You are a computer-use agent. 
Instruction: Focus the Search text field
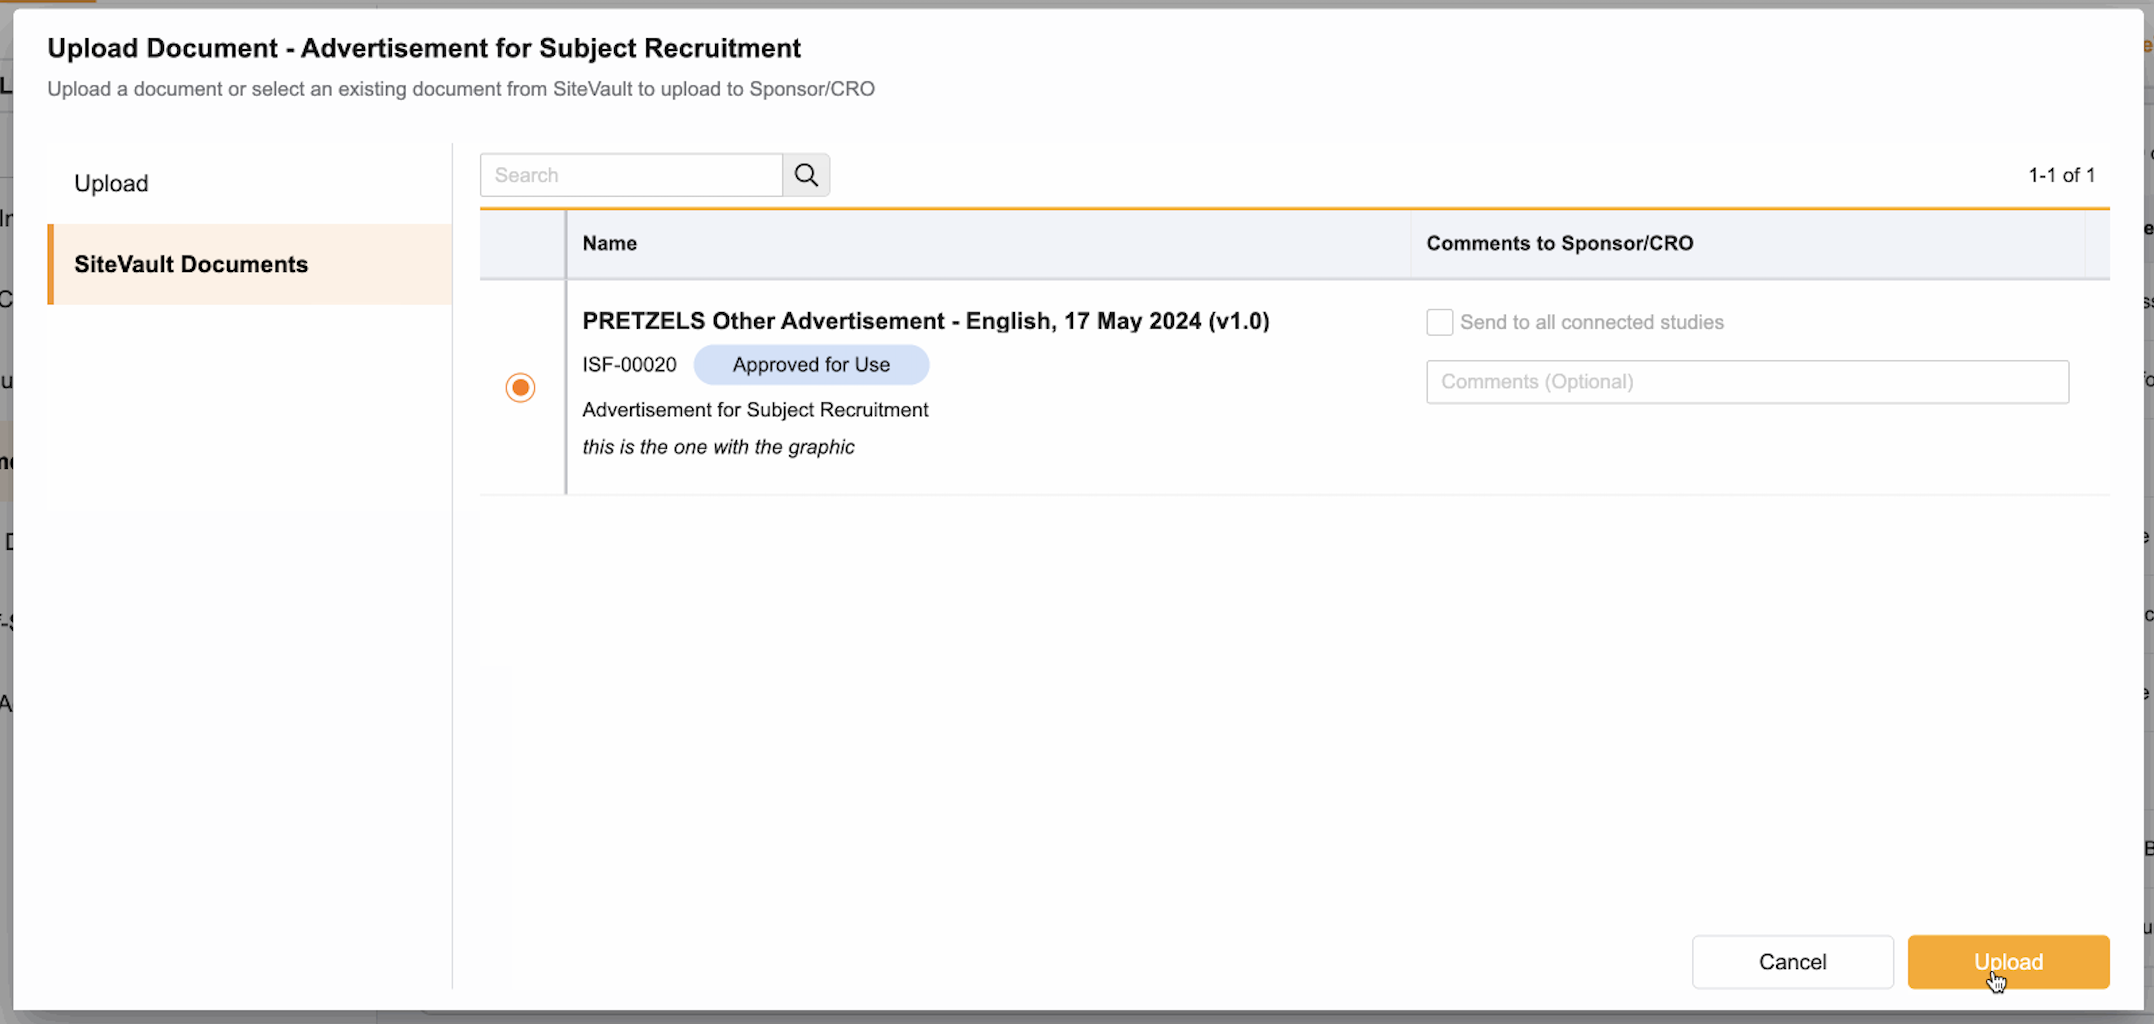(x=632, y=175)
